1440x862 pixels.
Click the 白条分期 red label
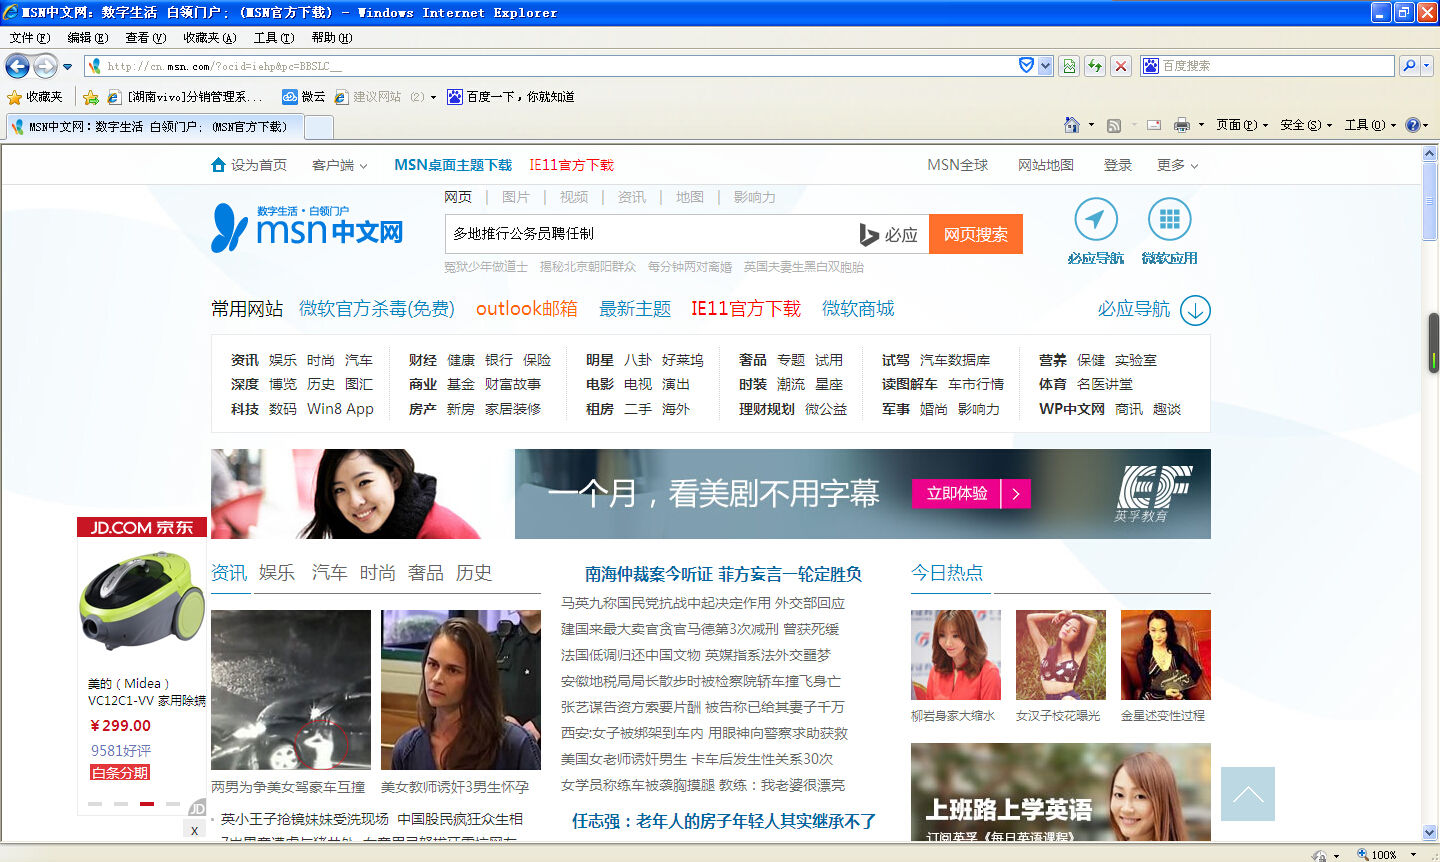click(x=120, y=772)
